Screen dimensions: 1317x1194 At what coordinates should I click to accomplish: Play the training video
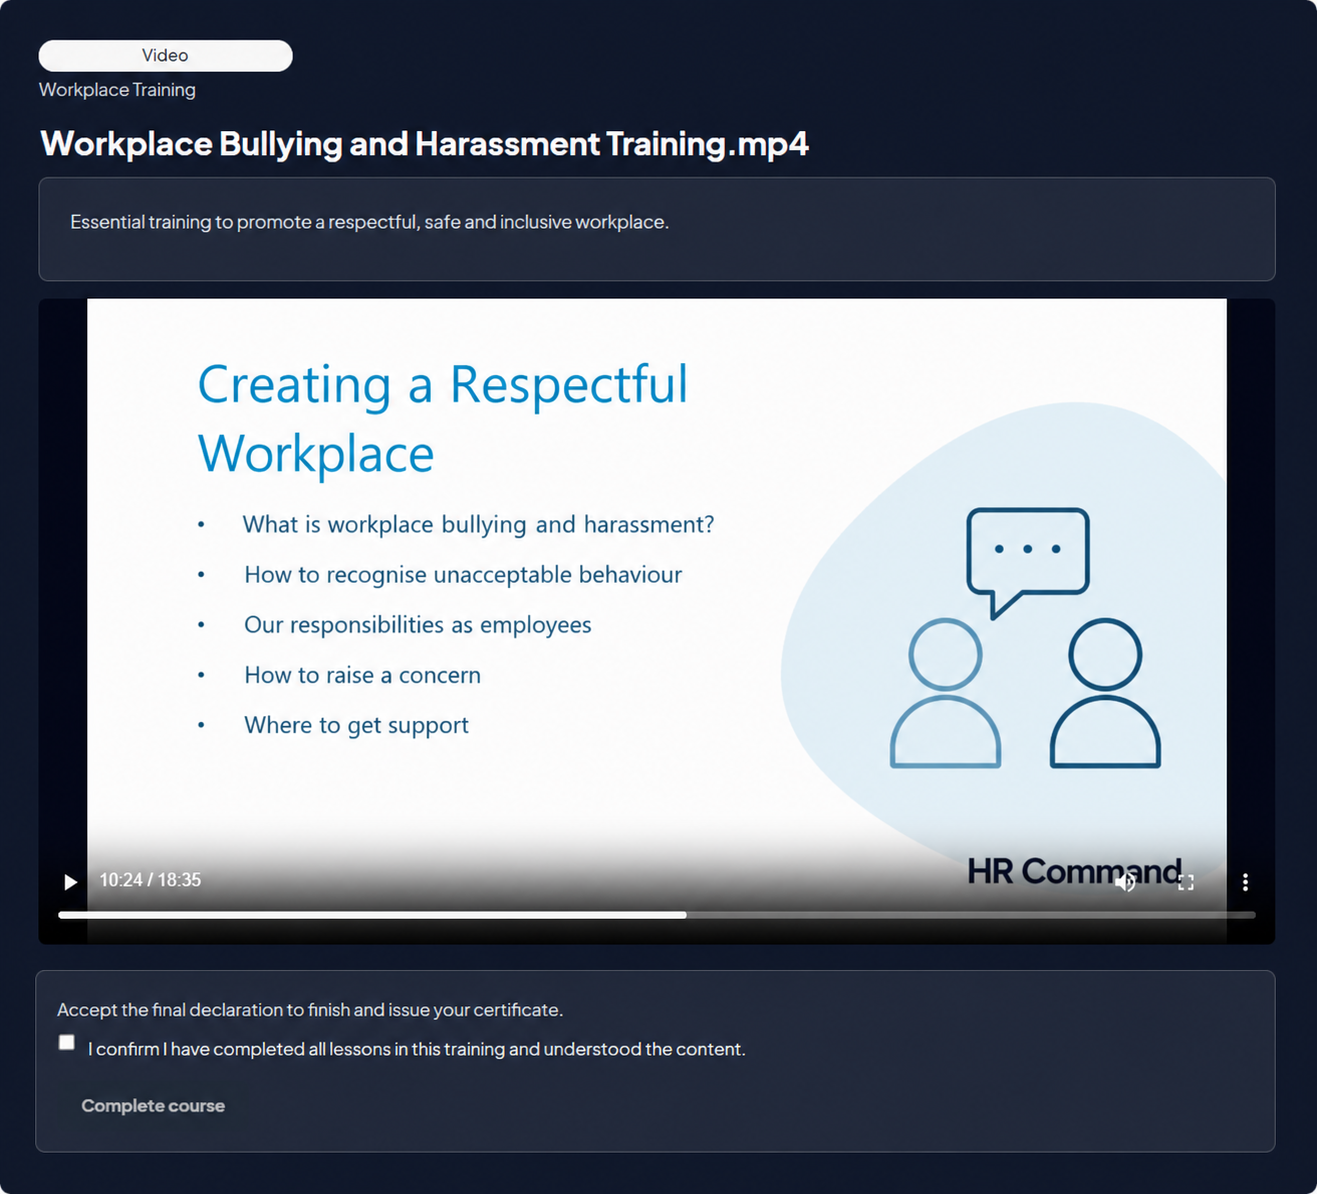(x=70, y=881)
